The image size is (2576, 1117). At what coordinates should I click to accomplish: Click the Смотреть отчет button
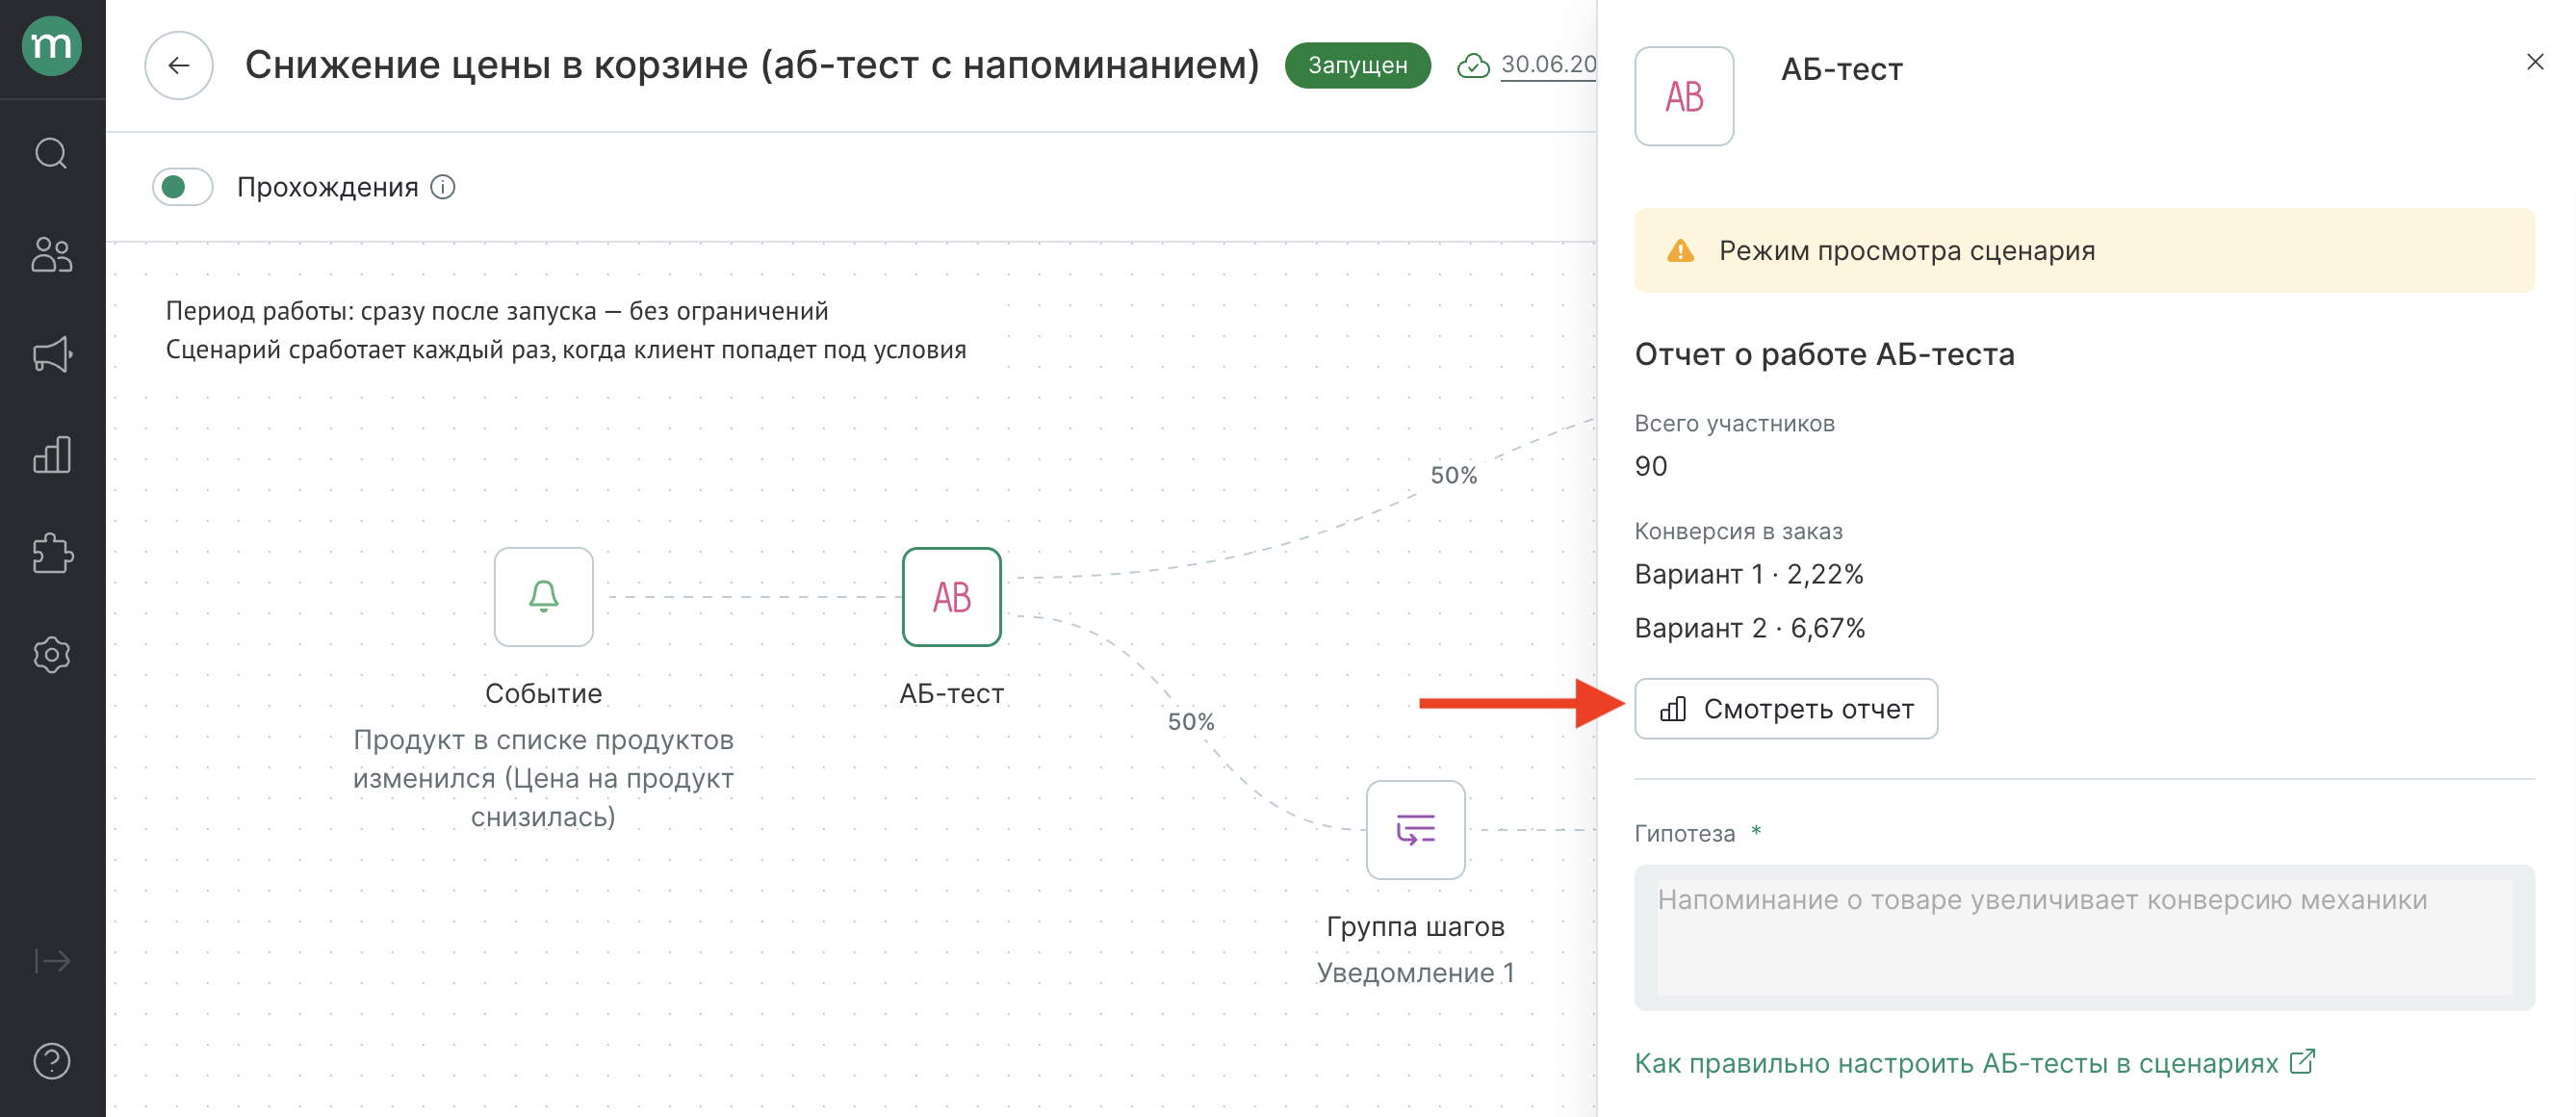tap(1786, 709)
